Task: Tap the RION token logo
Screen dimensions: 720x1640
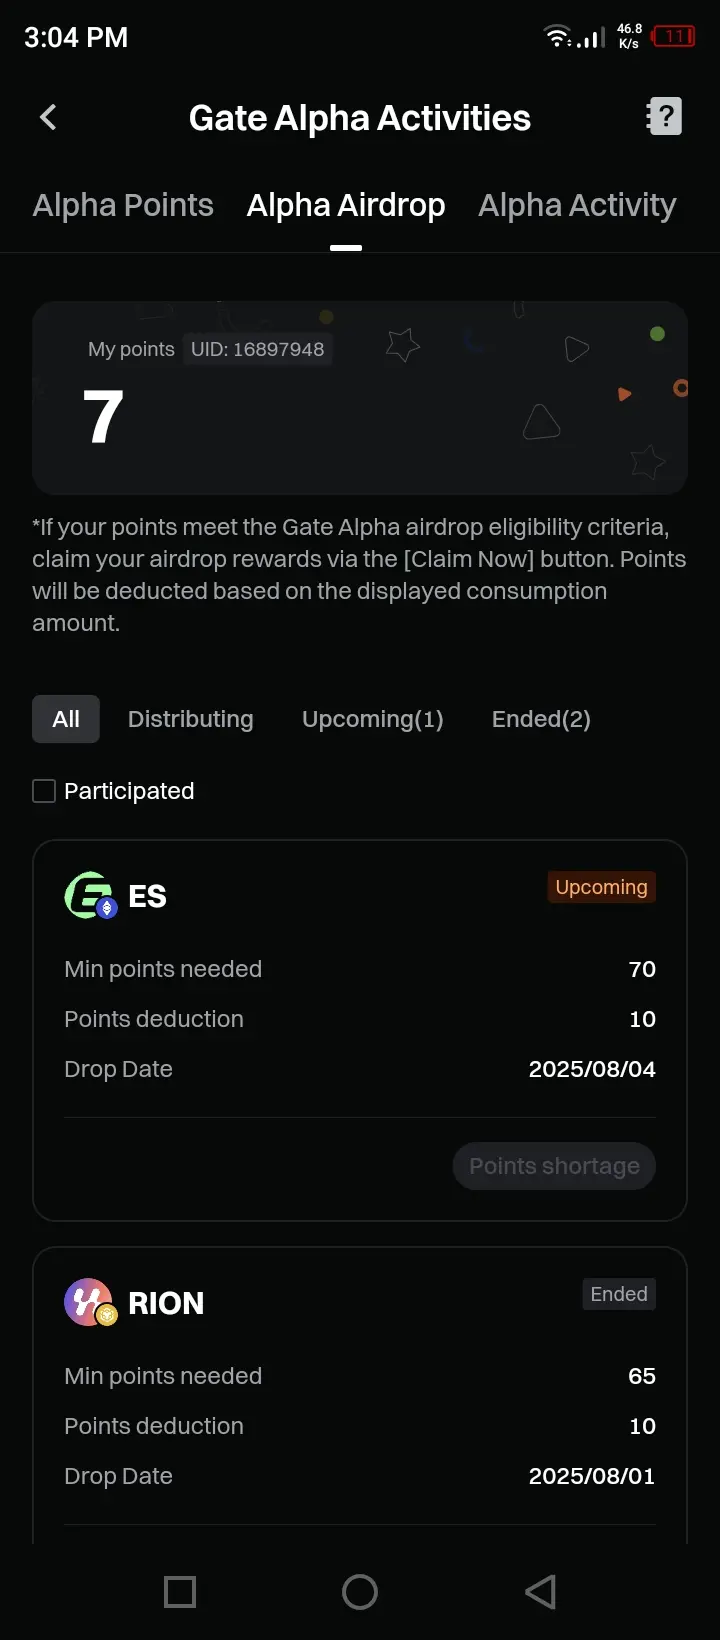Action: 92,1302
